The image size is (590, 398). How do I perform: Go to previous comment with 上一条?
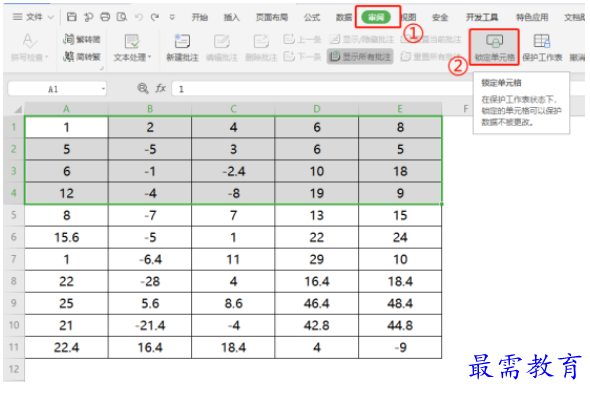click(x=303, y=39)
